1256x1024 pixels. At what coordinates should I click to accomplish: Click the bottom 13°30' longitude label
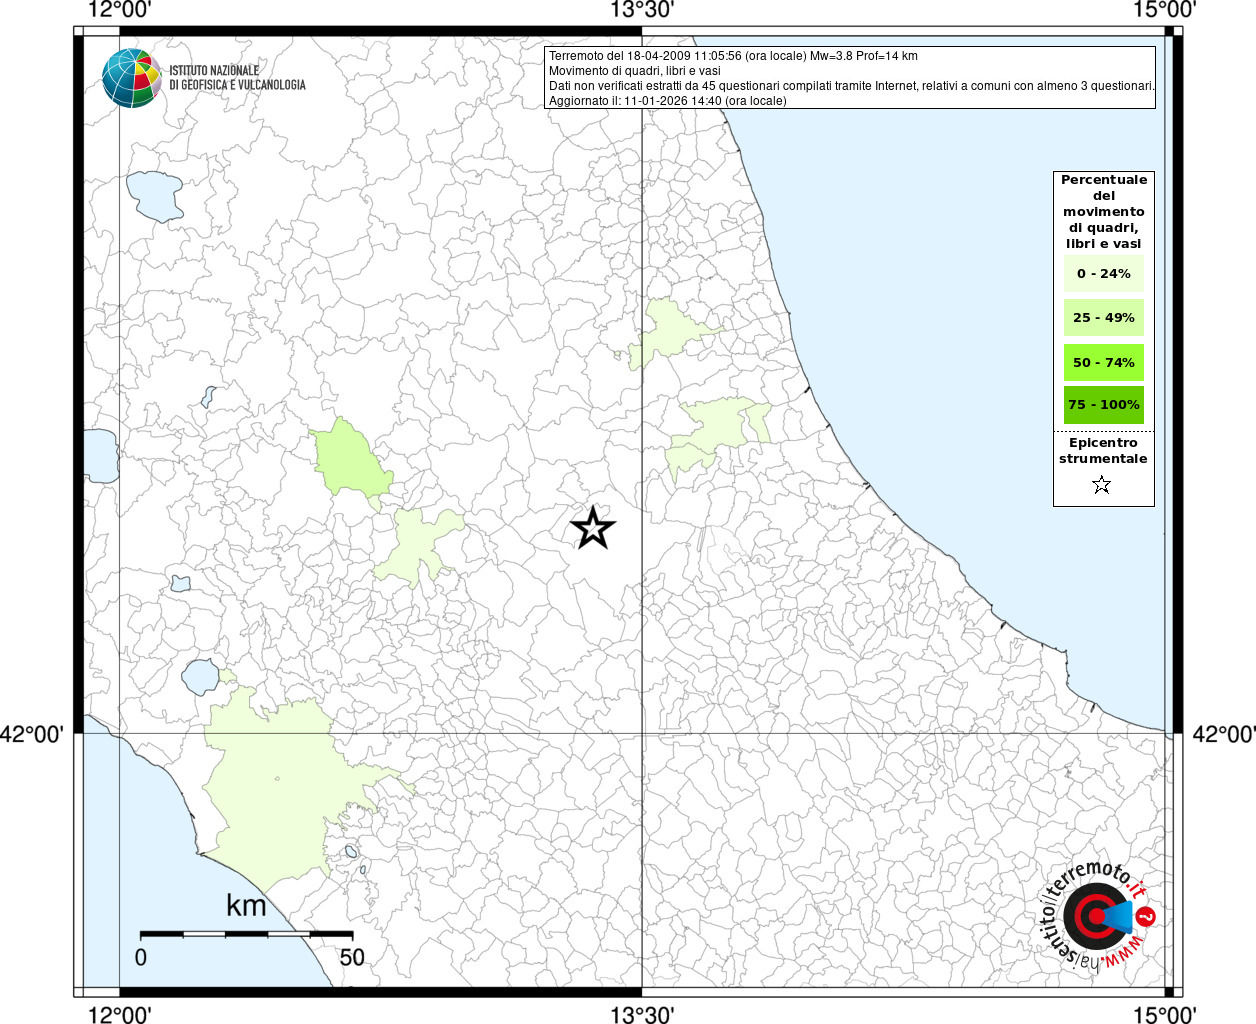(x=642, y=1014)
